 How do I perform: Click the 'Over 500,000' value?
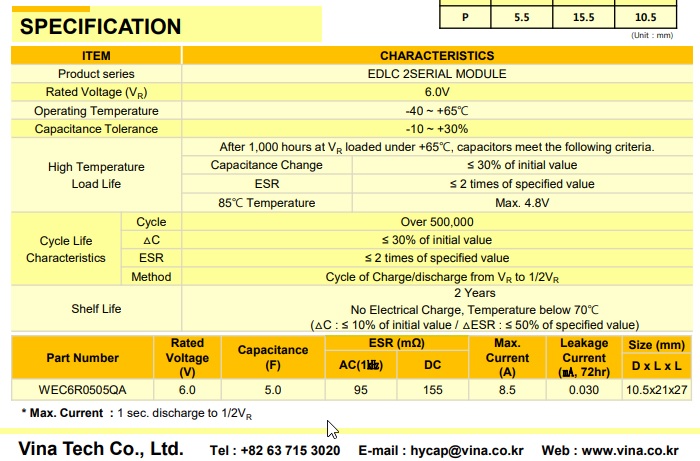[437, 222]
